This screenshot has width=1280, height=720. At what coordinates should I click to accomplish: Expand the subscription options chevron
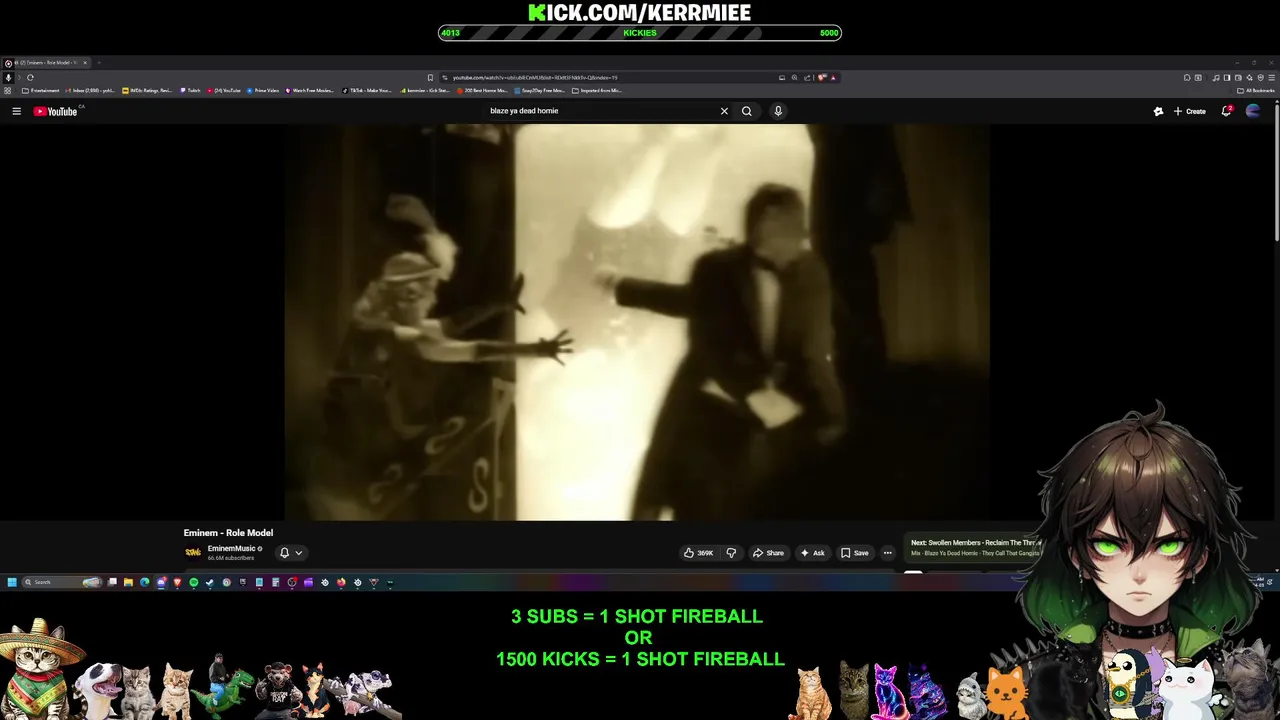click(298, 553)
